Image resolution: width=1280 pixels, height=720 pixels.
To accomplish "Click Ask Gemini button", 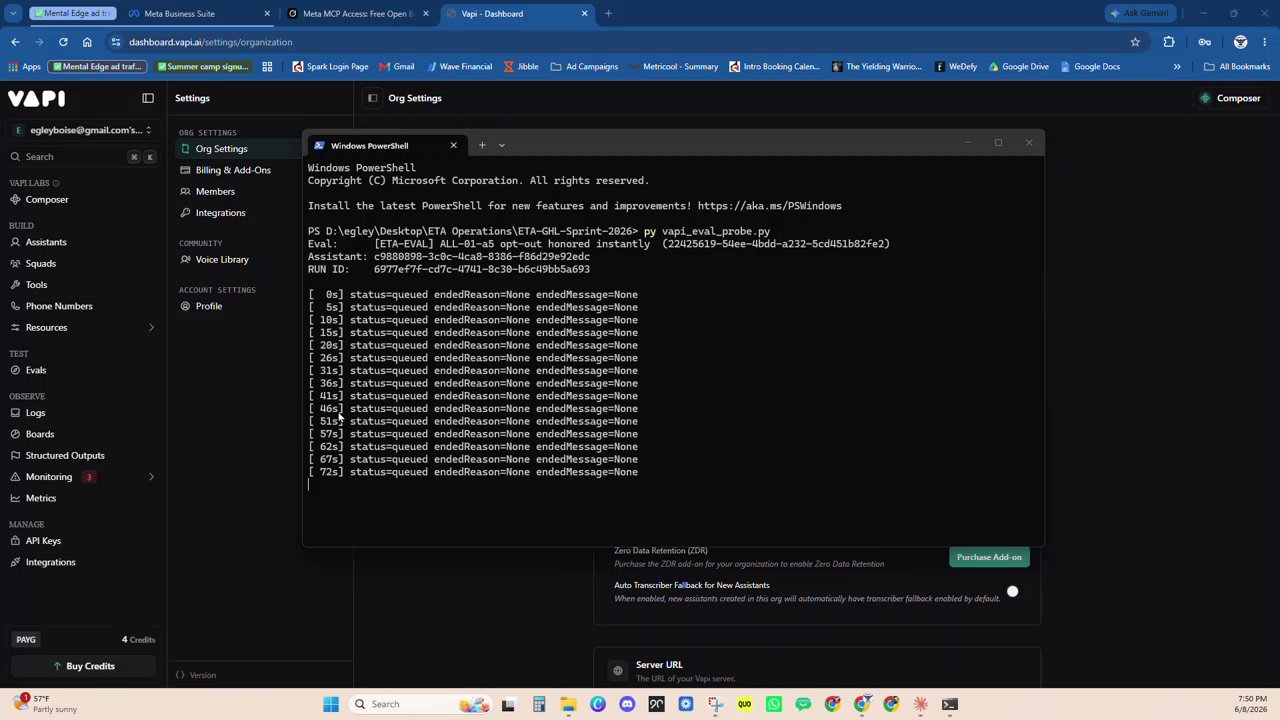I will (1139, 14).
